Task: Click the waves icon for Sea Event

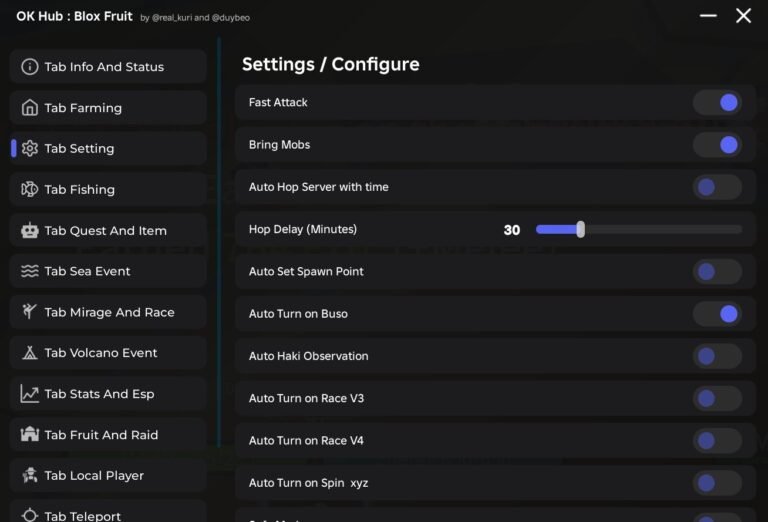Action: pos(29,271)
